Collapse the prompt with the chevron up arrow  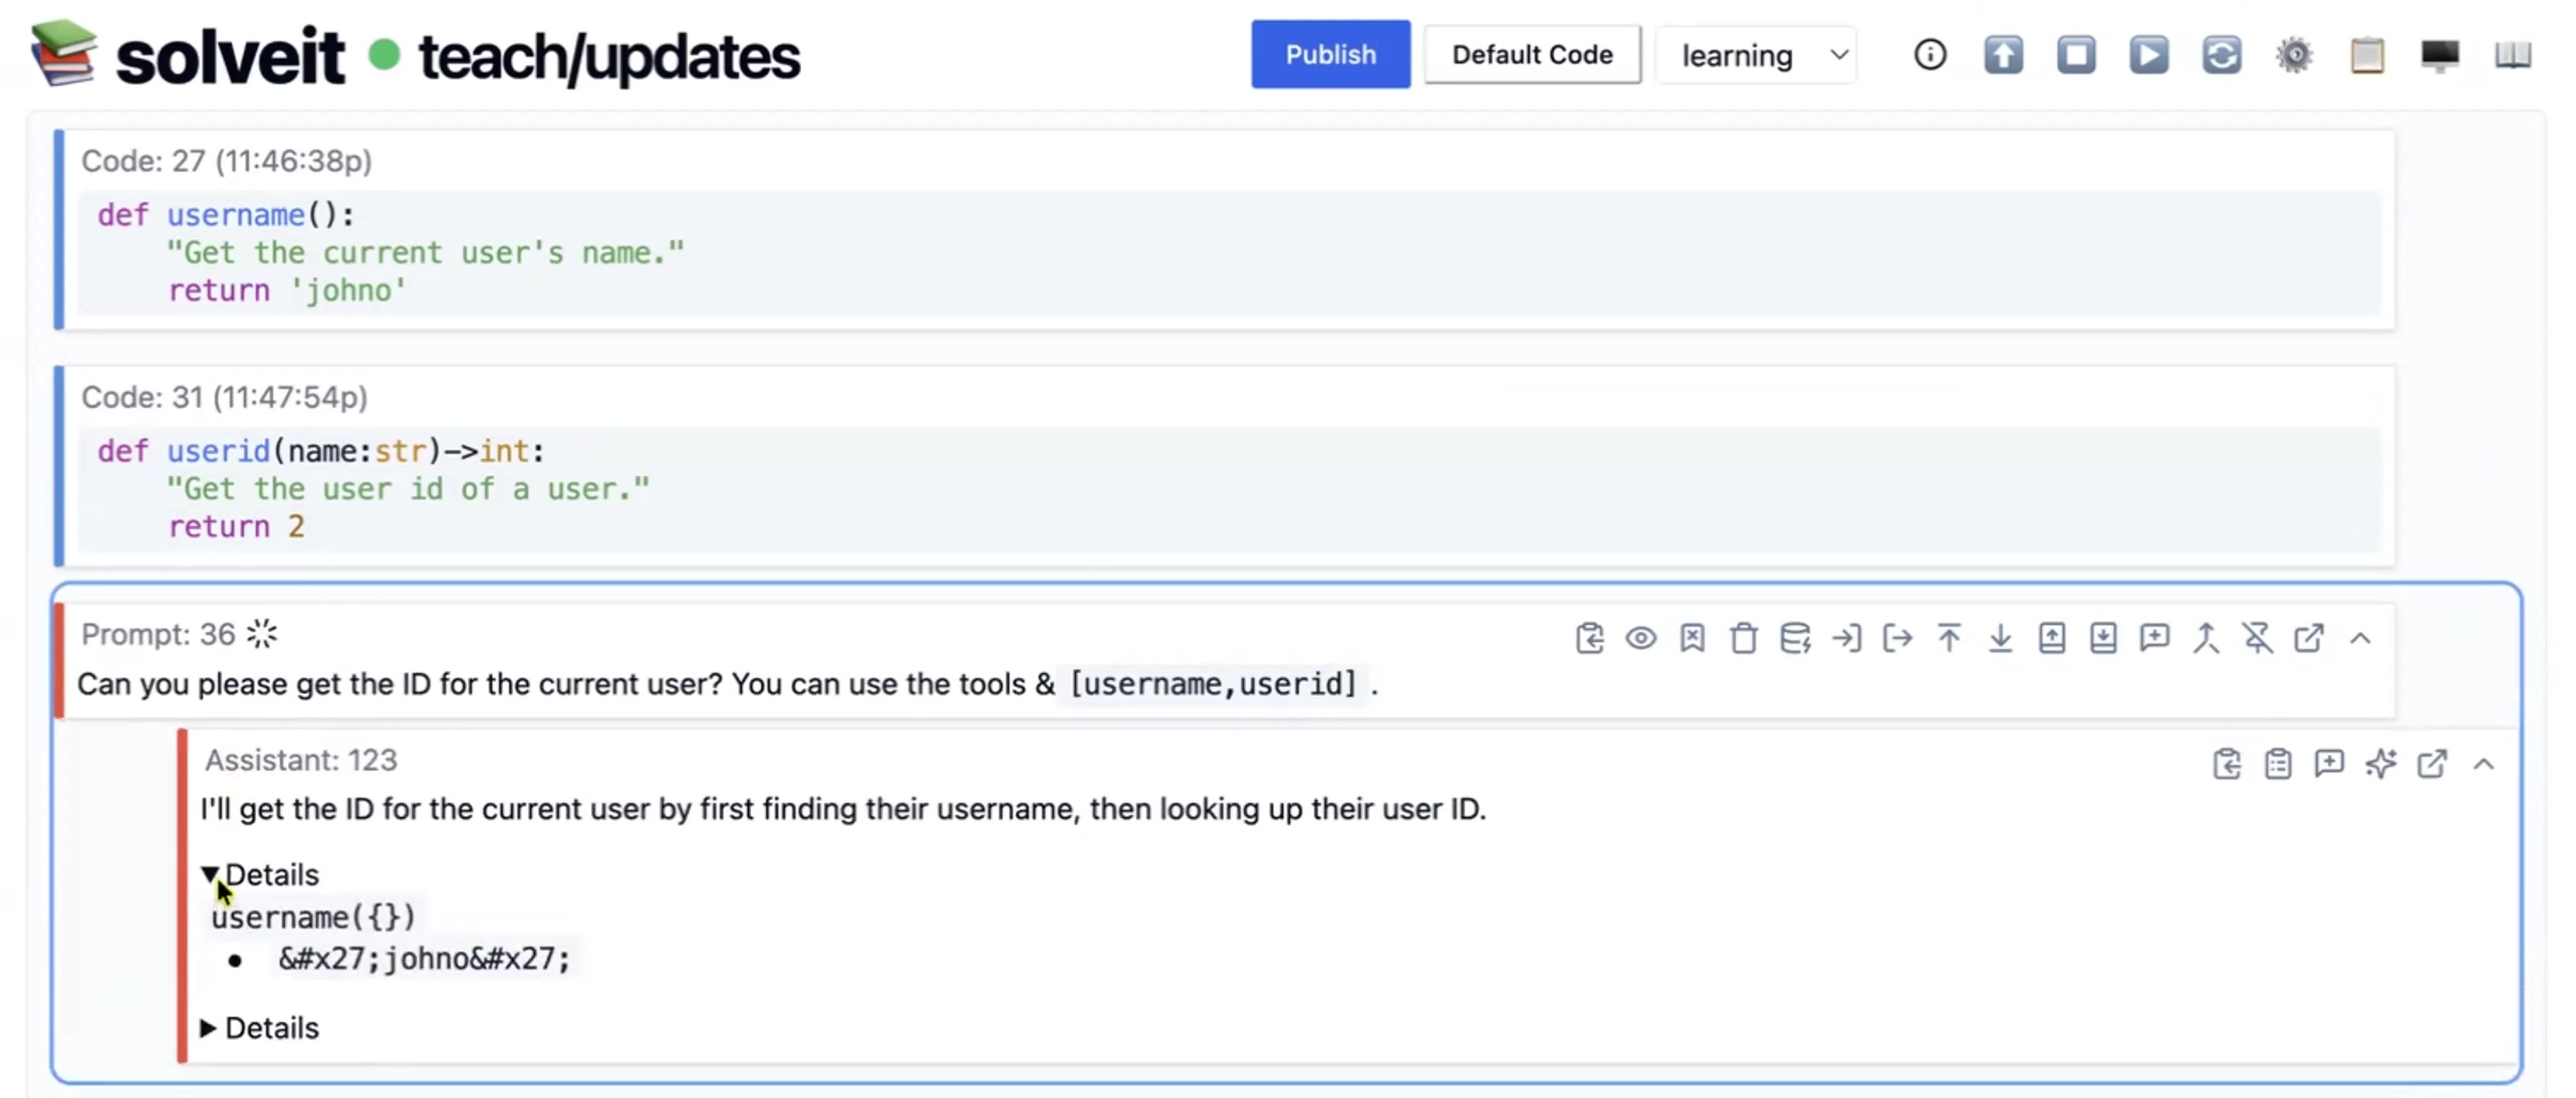pyautogui.click(x=2360, y=638)
